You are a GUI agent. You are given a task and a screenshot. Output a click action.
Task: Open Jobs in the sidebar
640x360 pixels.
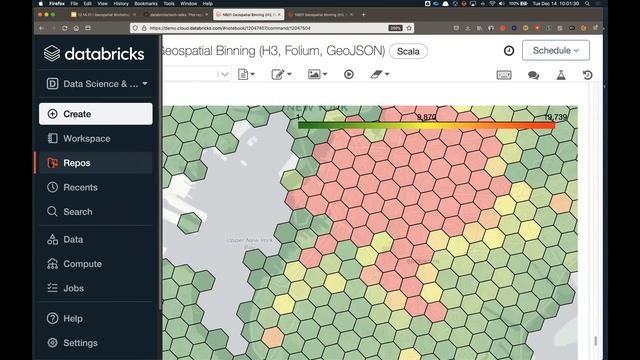[96, 288]
